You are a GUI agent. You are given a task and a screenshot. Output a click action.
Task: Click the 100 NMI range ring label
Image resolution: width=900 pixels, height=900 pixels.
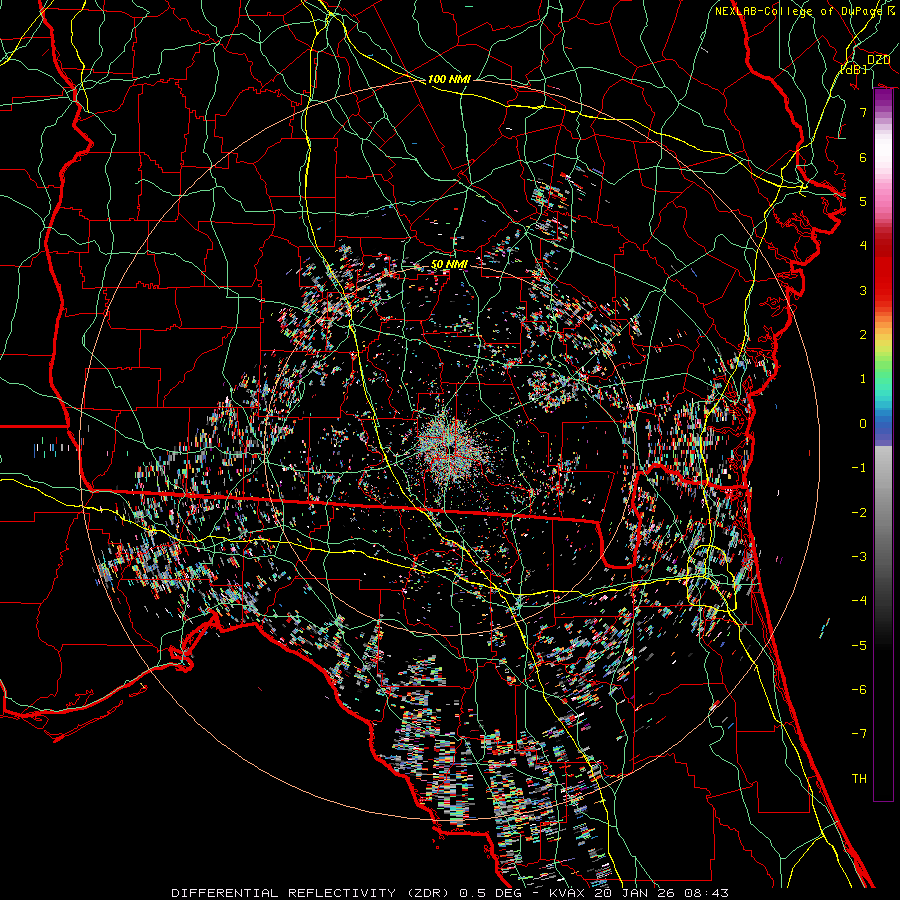(449, 79)
